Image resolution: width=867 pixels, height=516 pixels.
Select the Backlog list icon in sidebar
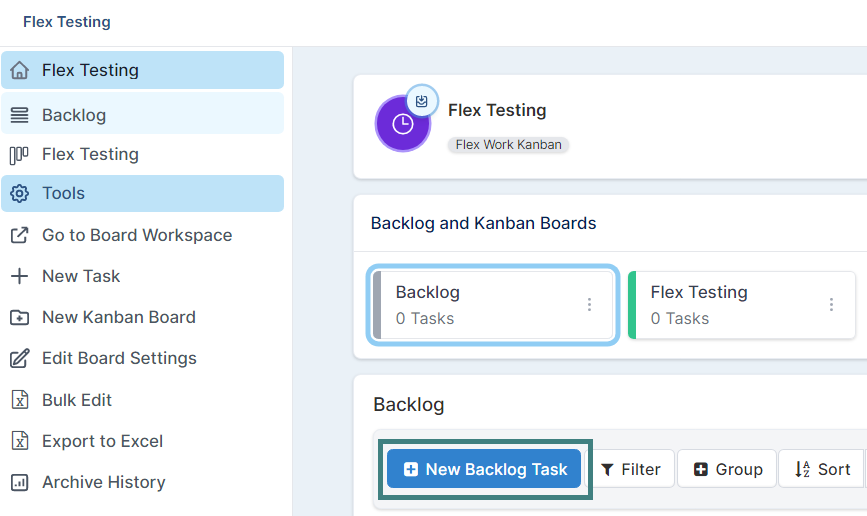[x=19, y=115]
